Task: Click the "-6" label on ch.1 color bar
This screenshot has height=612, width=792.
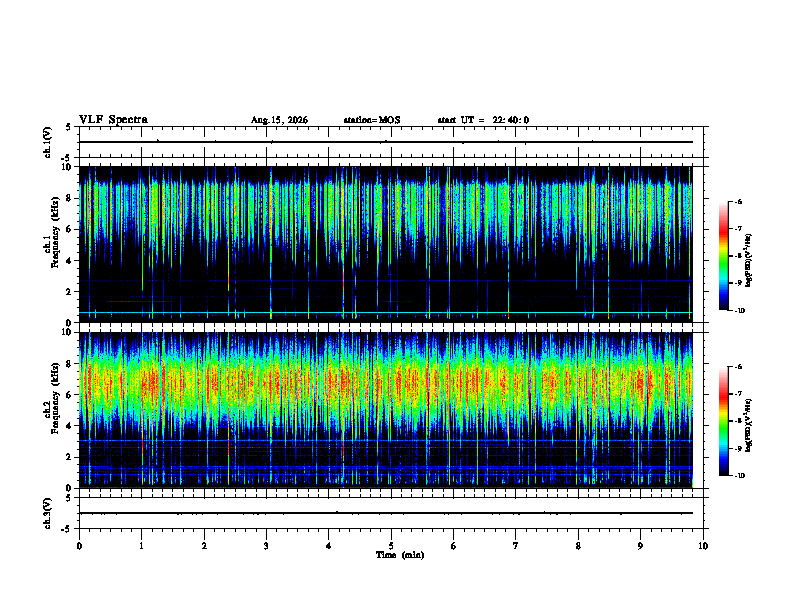Action: click(739, 201)
